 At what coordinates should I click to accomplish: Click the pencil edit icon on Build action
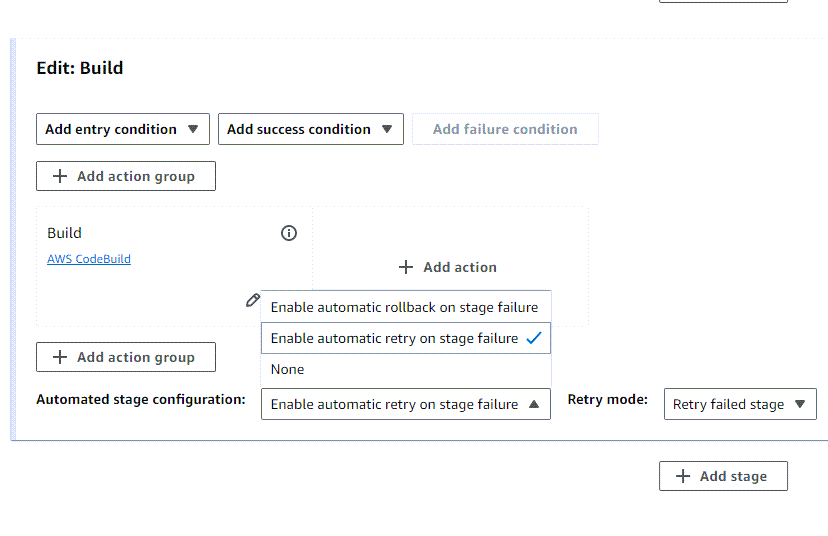click(253, 300)
